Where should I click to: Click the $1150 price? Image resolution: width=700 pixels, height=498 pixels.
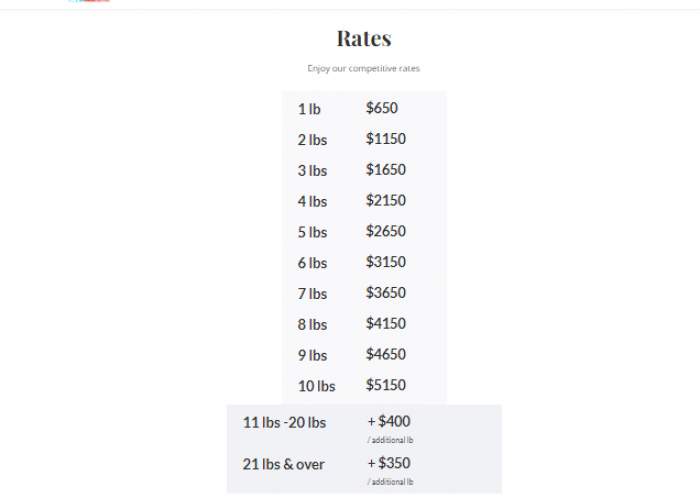pyautogui.click(x=386, y=139)
